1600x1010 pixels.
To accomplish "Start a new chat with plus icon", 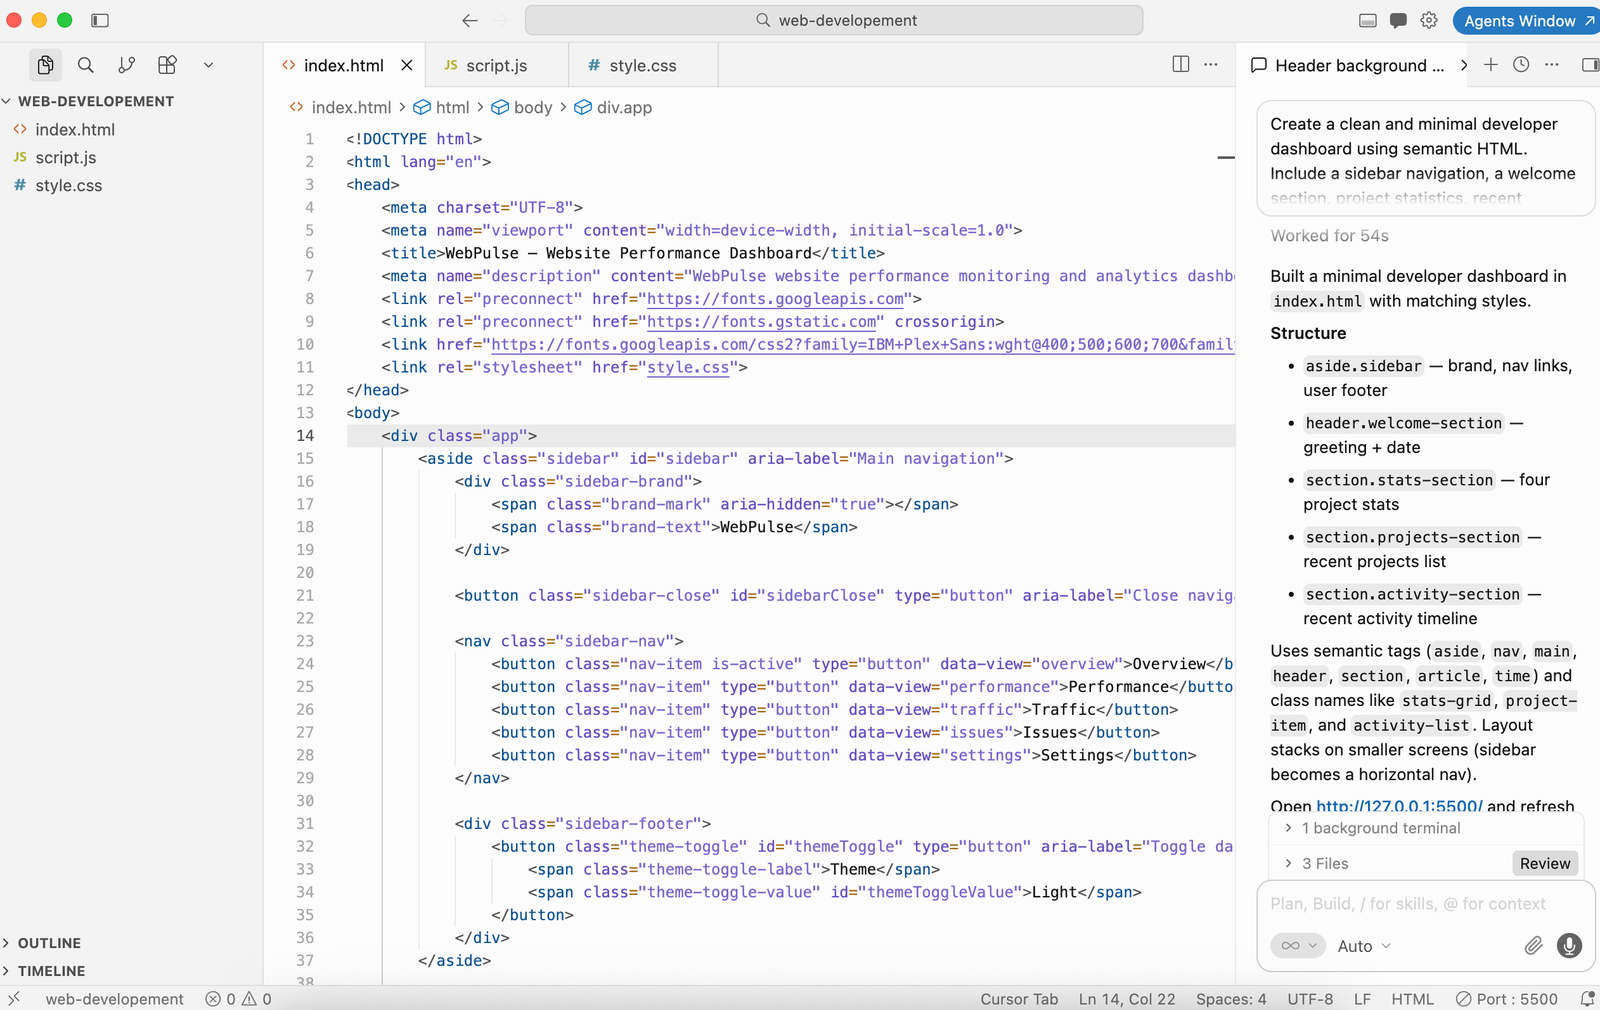I will pyautogui.click(x=1490, y=64).
